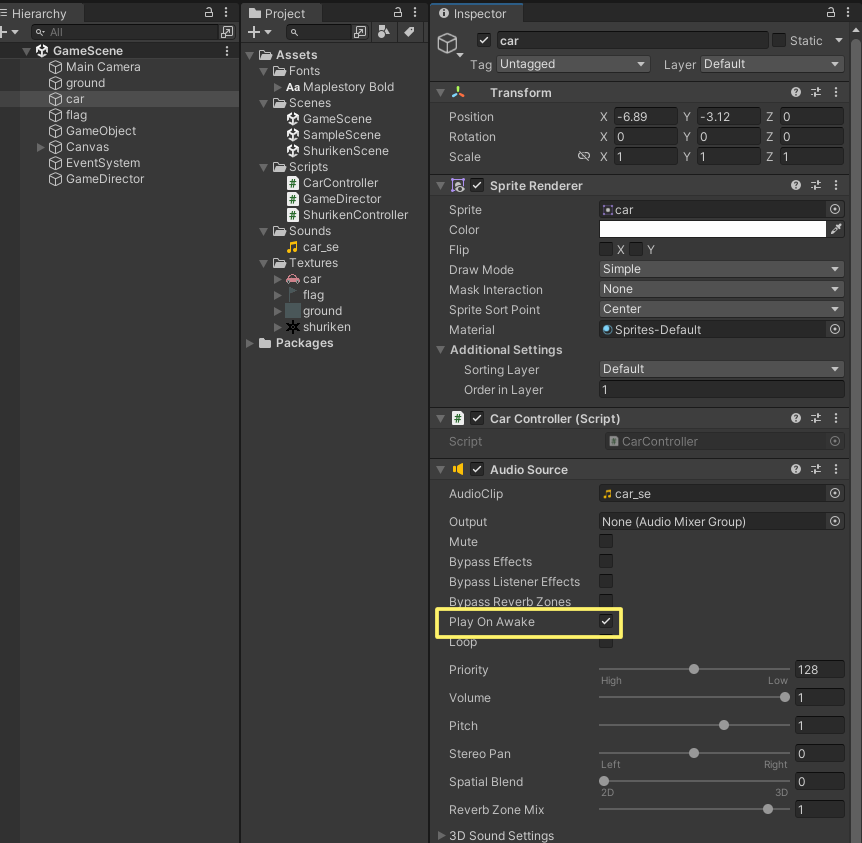Click Project search by label icon
Viewport: 862px width, 843px height.
(409, 32)
